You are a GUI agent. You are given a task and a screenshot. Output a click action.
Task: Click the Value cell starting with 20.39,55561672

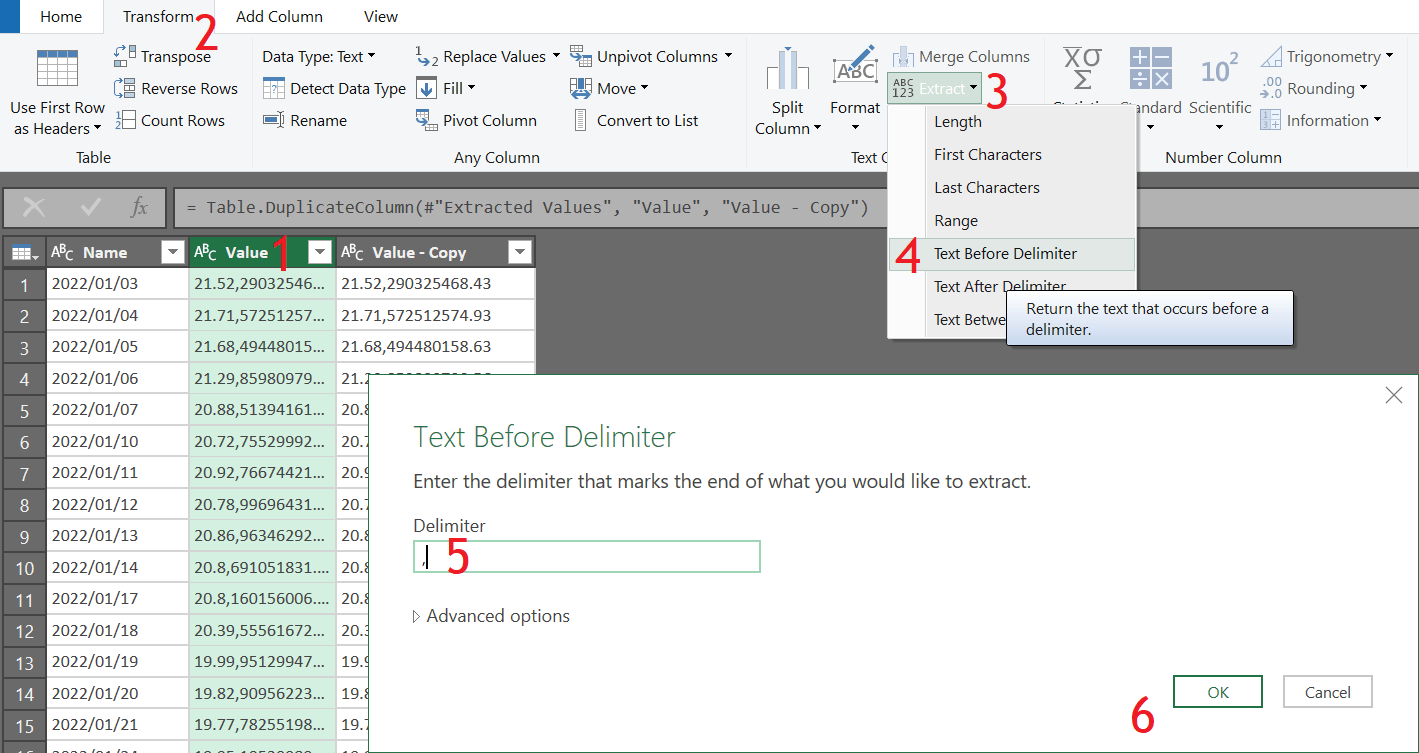click(x=262, y=631)
